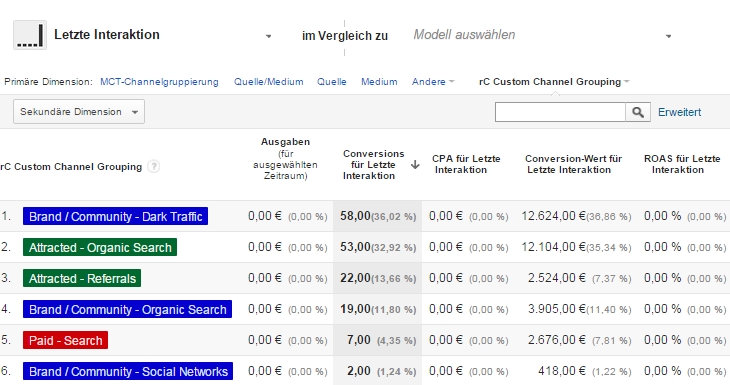Screen dimensions: 730x385
Task: Click the 53,00 conversions value
Action: (x=355, y=247)
